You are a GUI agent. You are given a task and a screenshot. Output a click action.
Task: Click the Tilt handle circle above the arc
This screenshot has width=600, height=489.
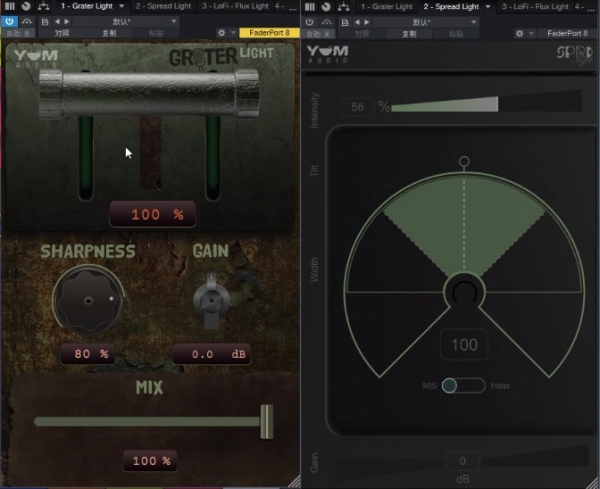464,161
